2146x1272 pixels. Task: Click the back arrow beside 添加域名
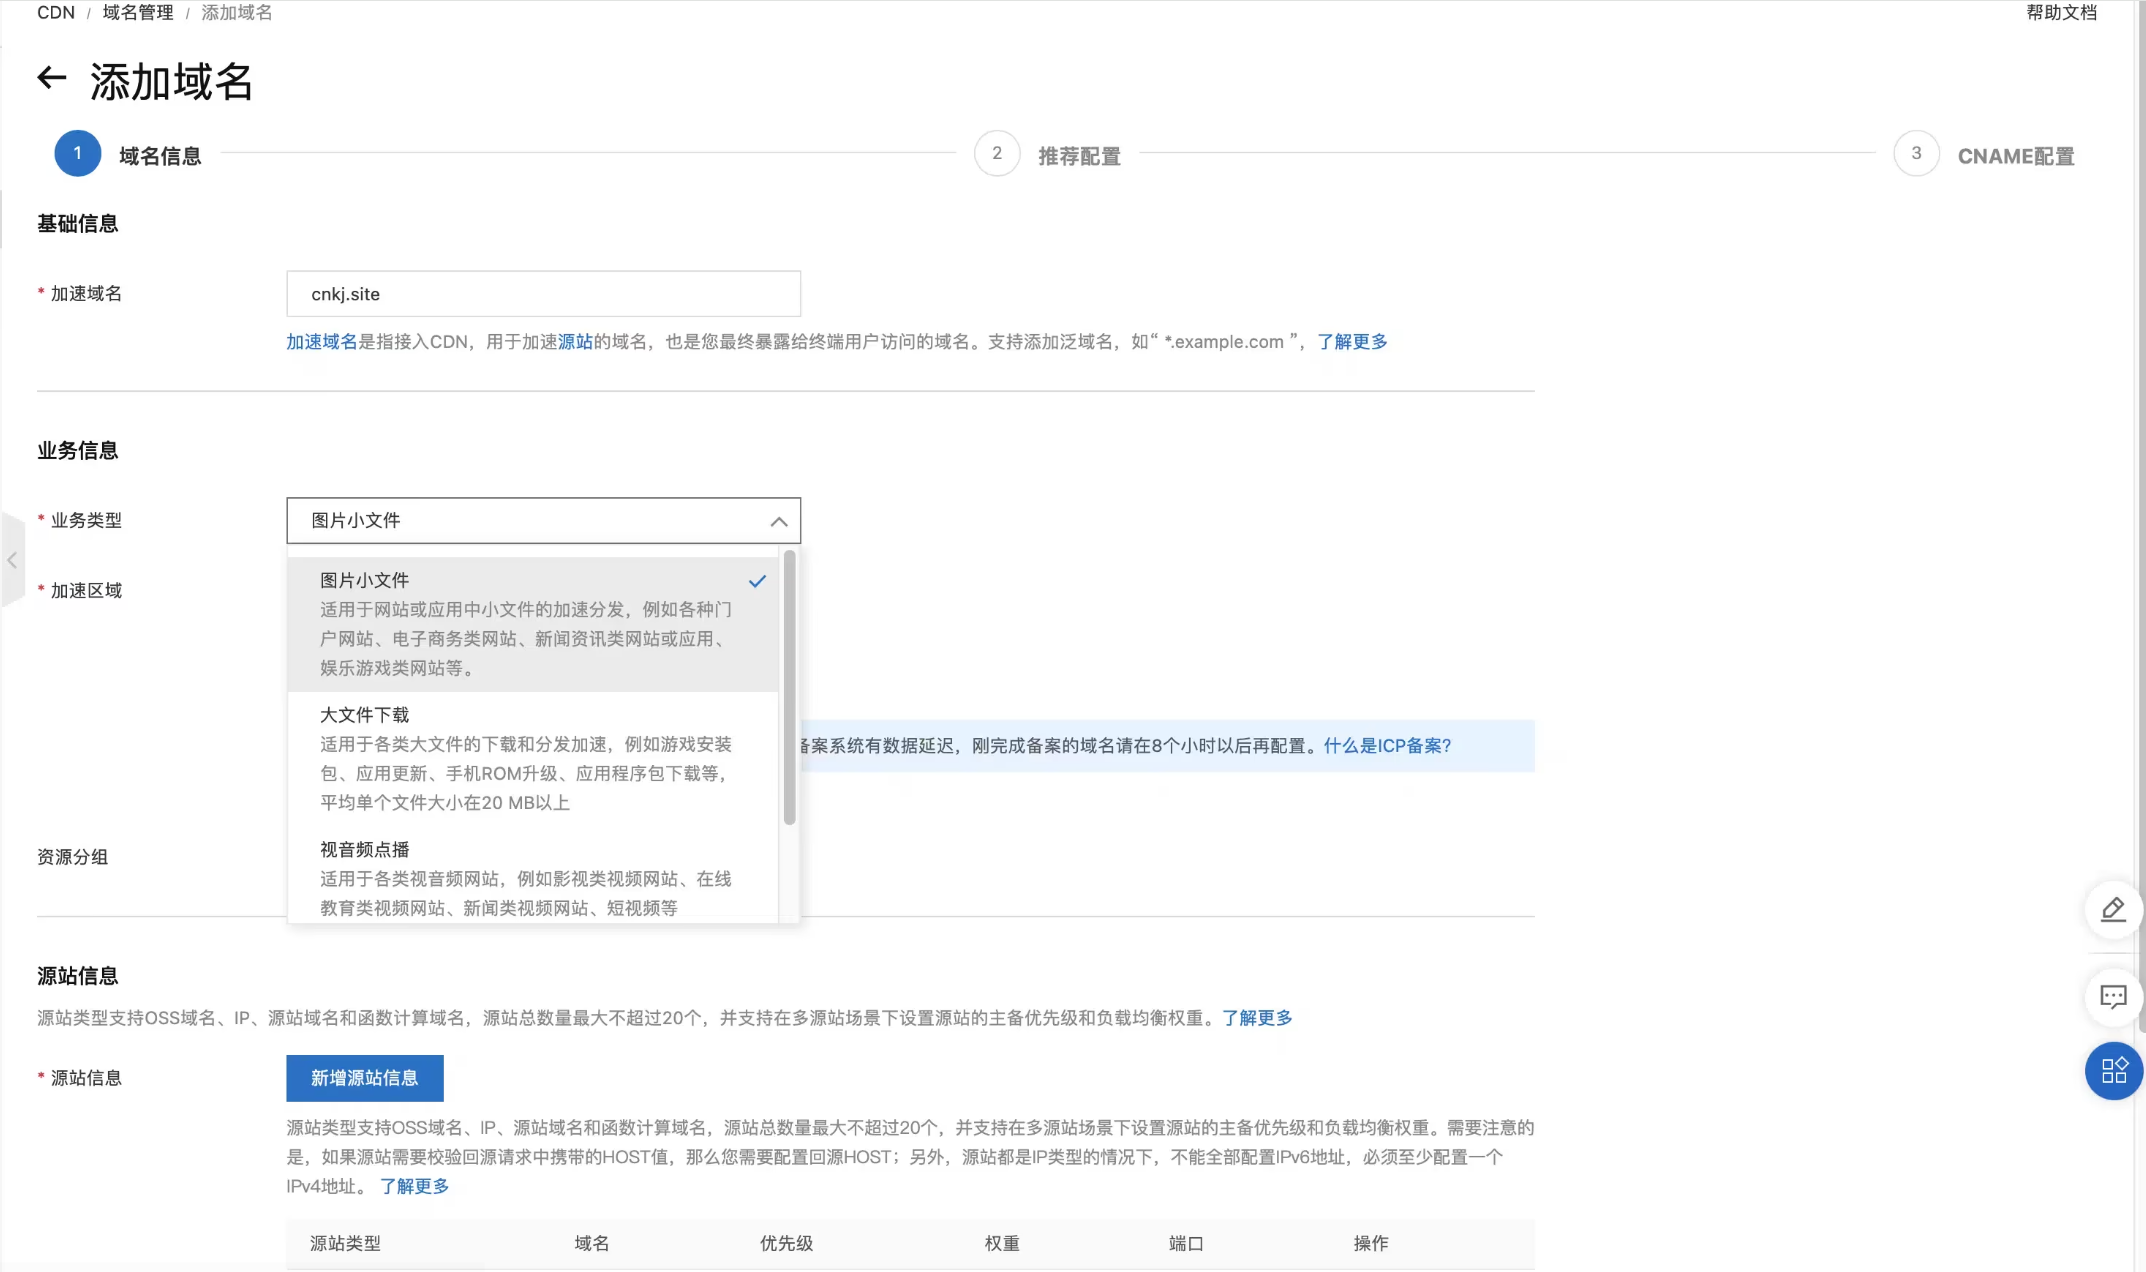point(52,78)
